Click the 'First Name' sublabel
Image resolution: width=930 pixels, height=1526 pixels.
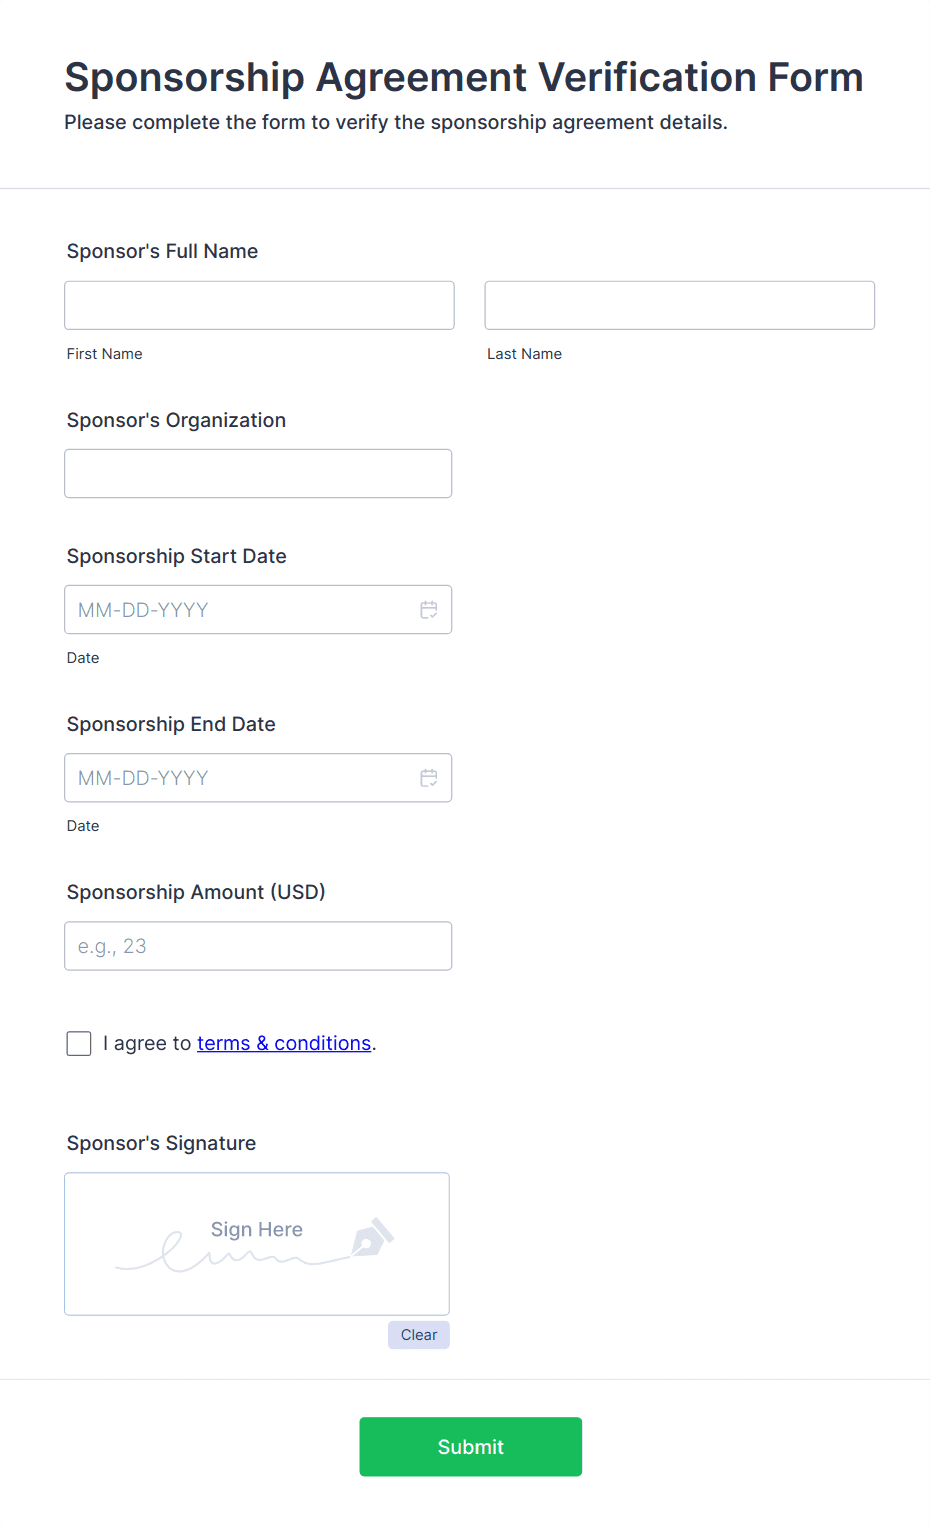105,354
